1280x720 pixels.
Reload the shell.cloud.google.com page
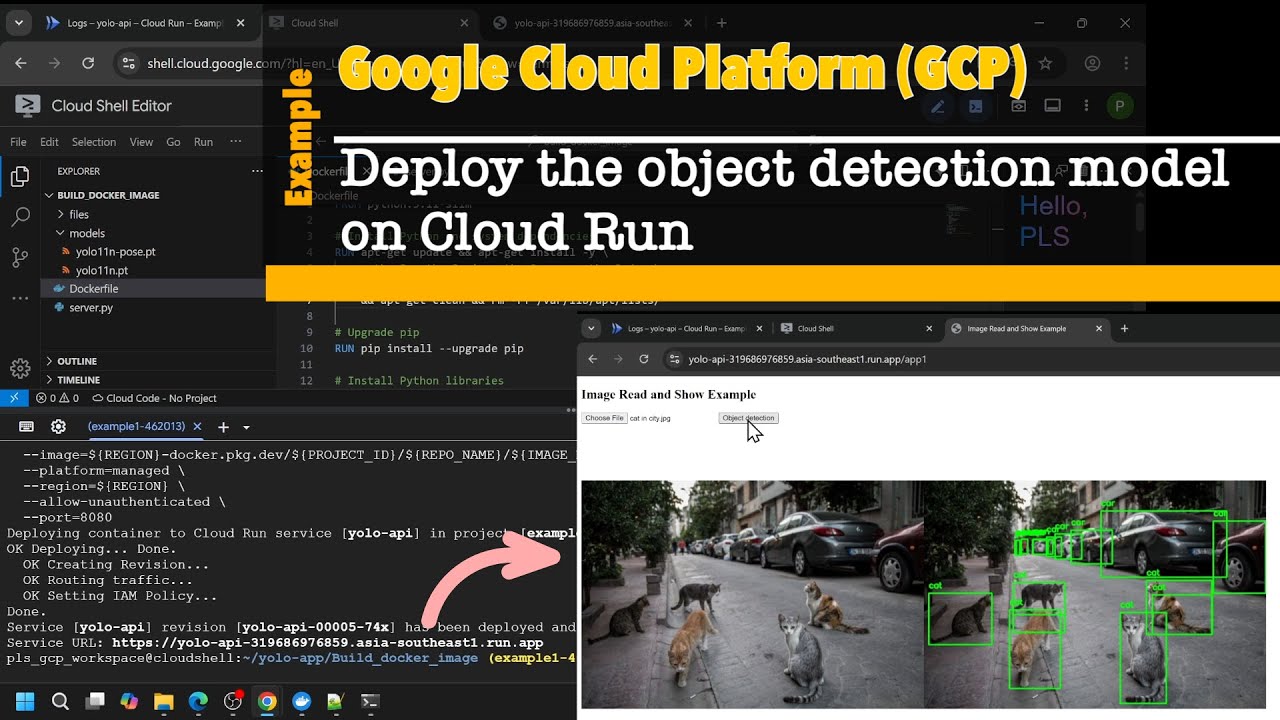[88, 63]
